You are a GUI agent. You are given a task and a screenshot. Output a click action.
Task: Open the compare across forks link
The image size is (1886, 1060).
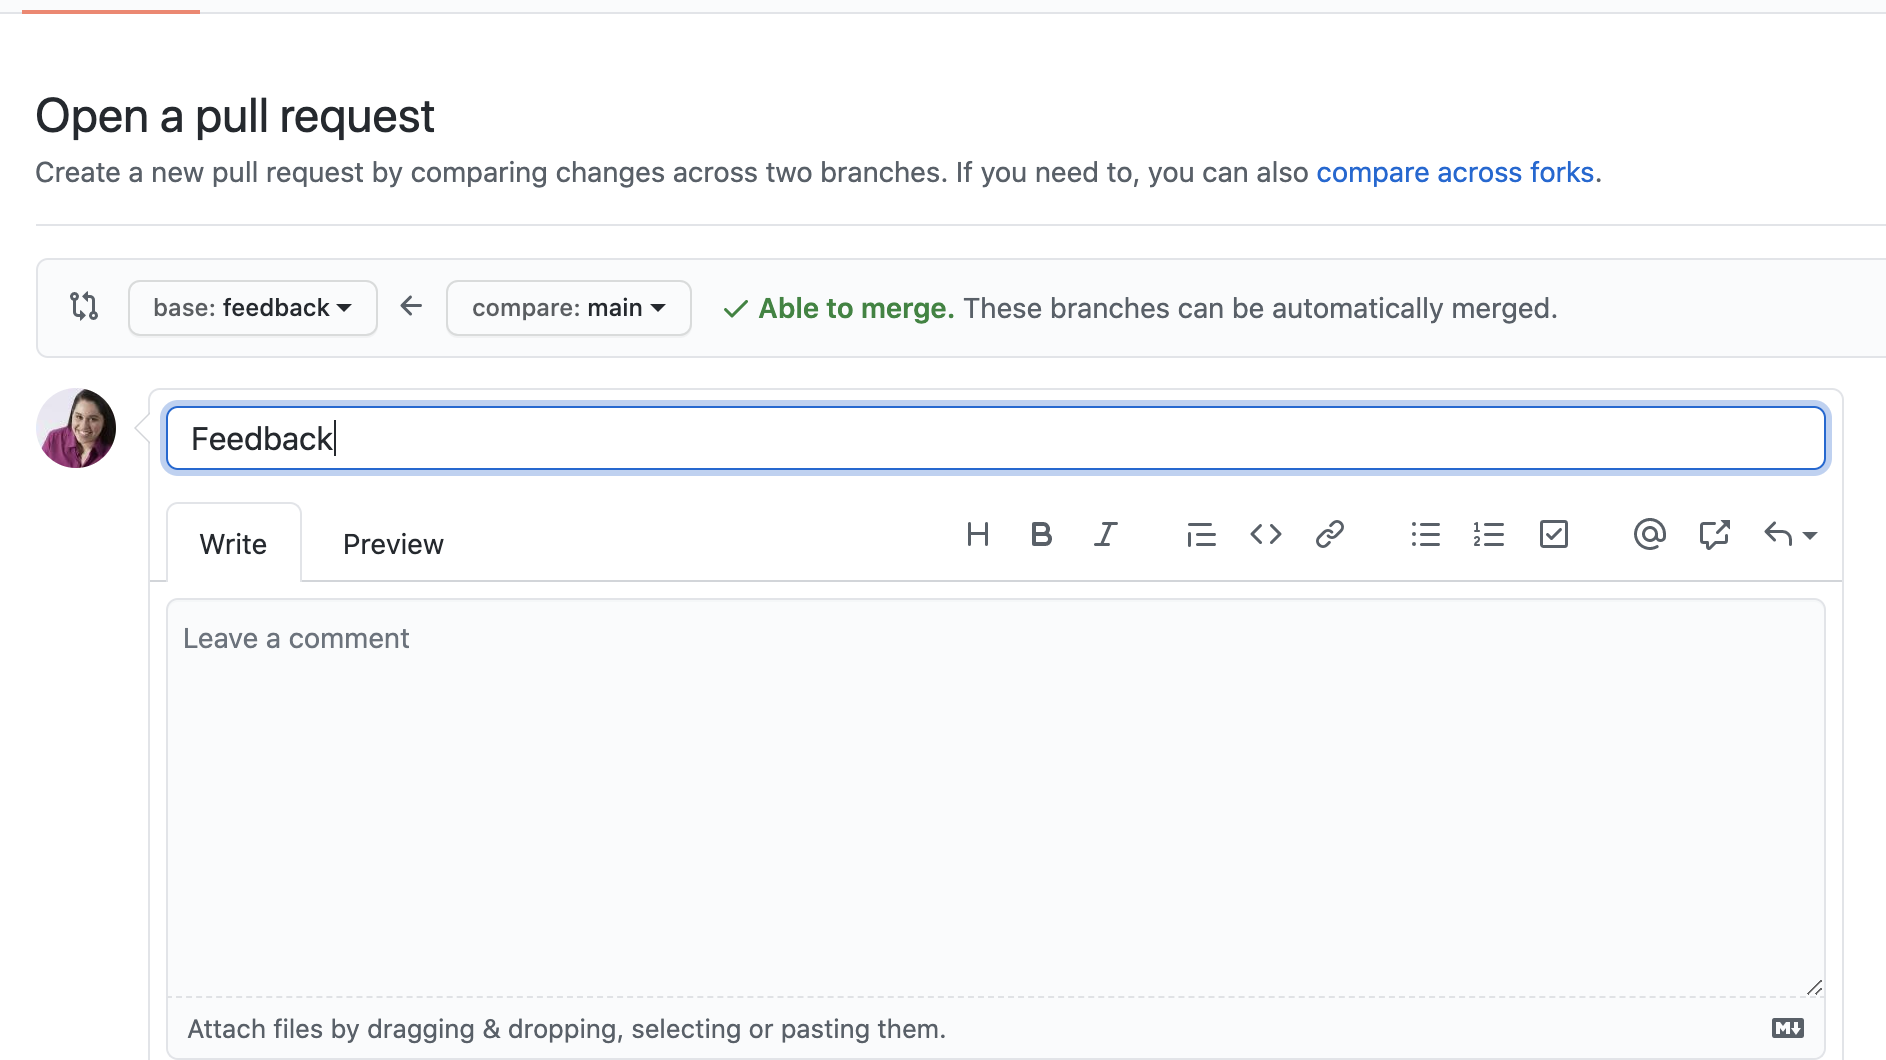(x=1454, y=172)
